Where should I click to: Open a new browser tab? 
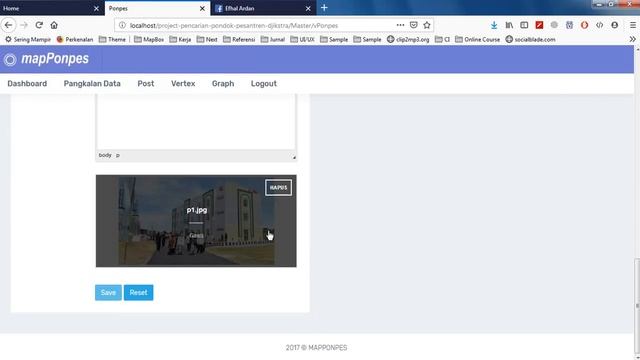(324, 8)
